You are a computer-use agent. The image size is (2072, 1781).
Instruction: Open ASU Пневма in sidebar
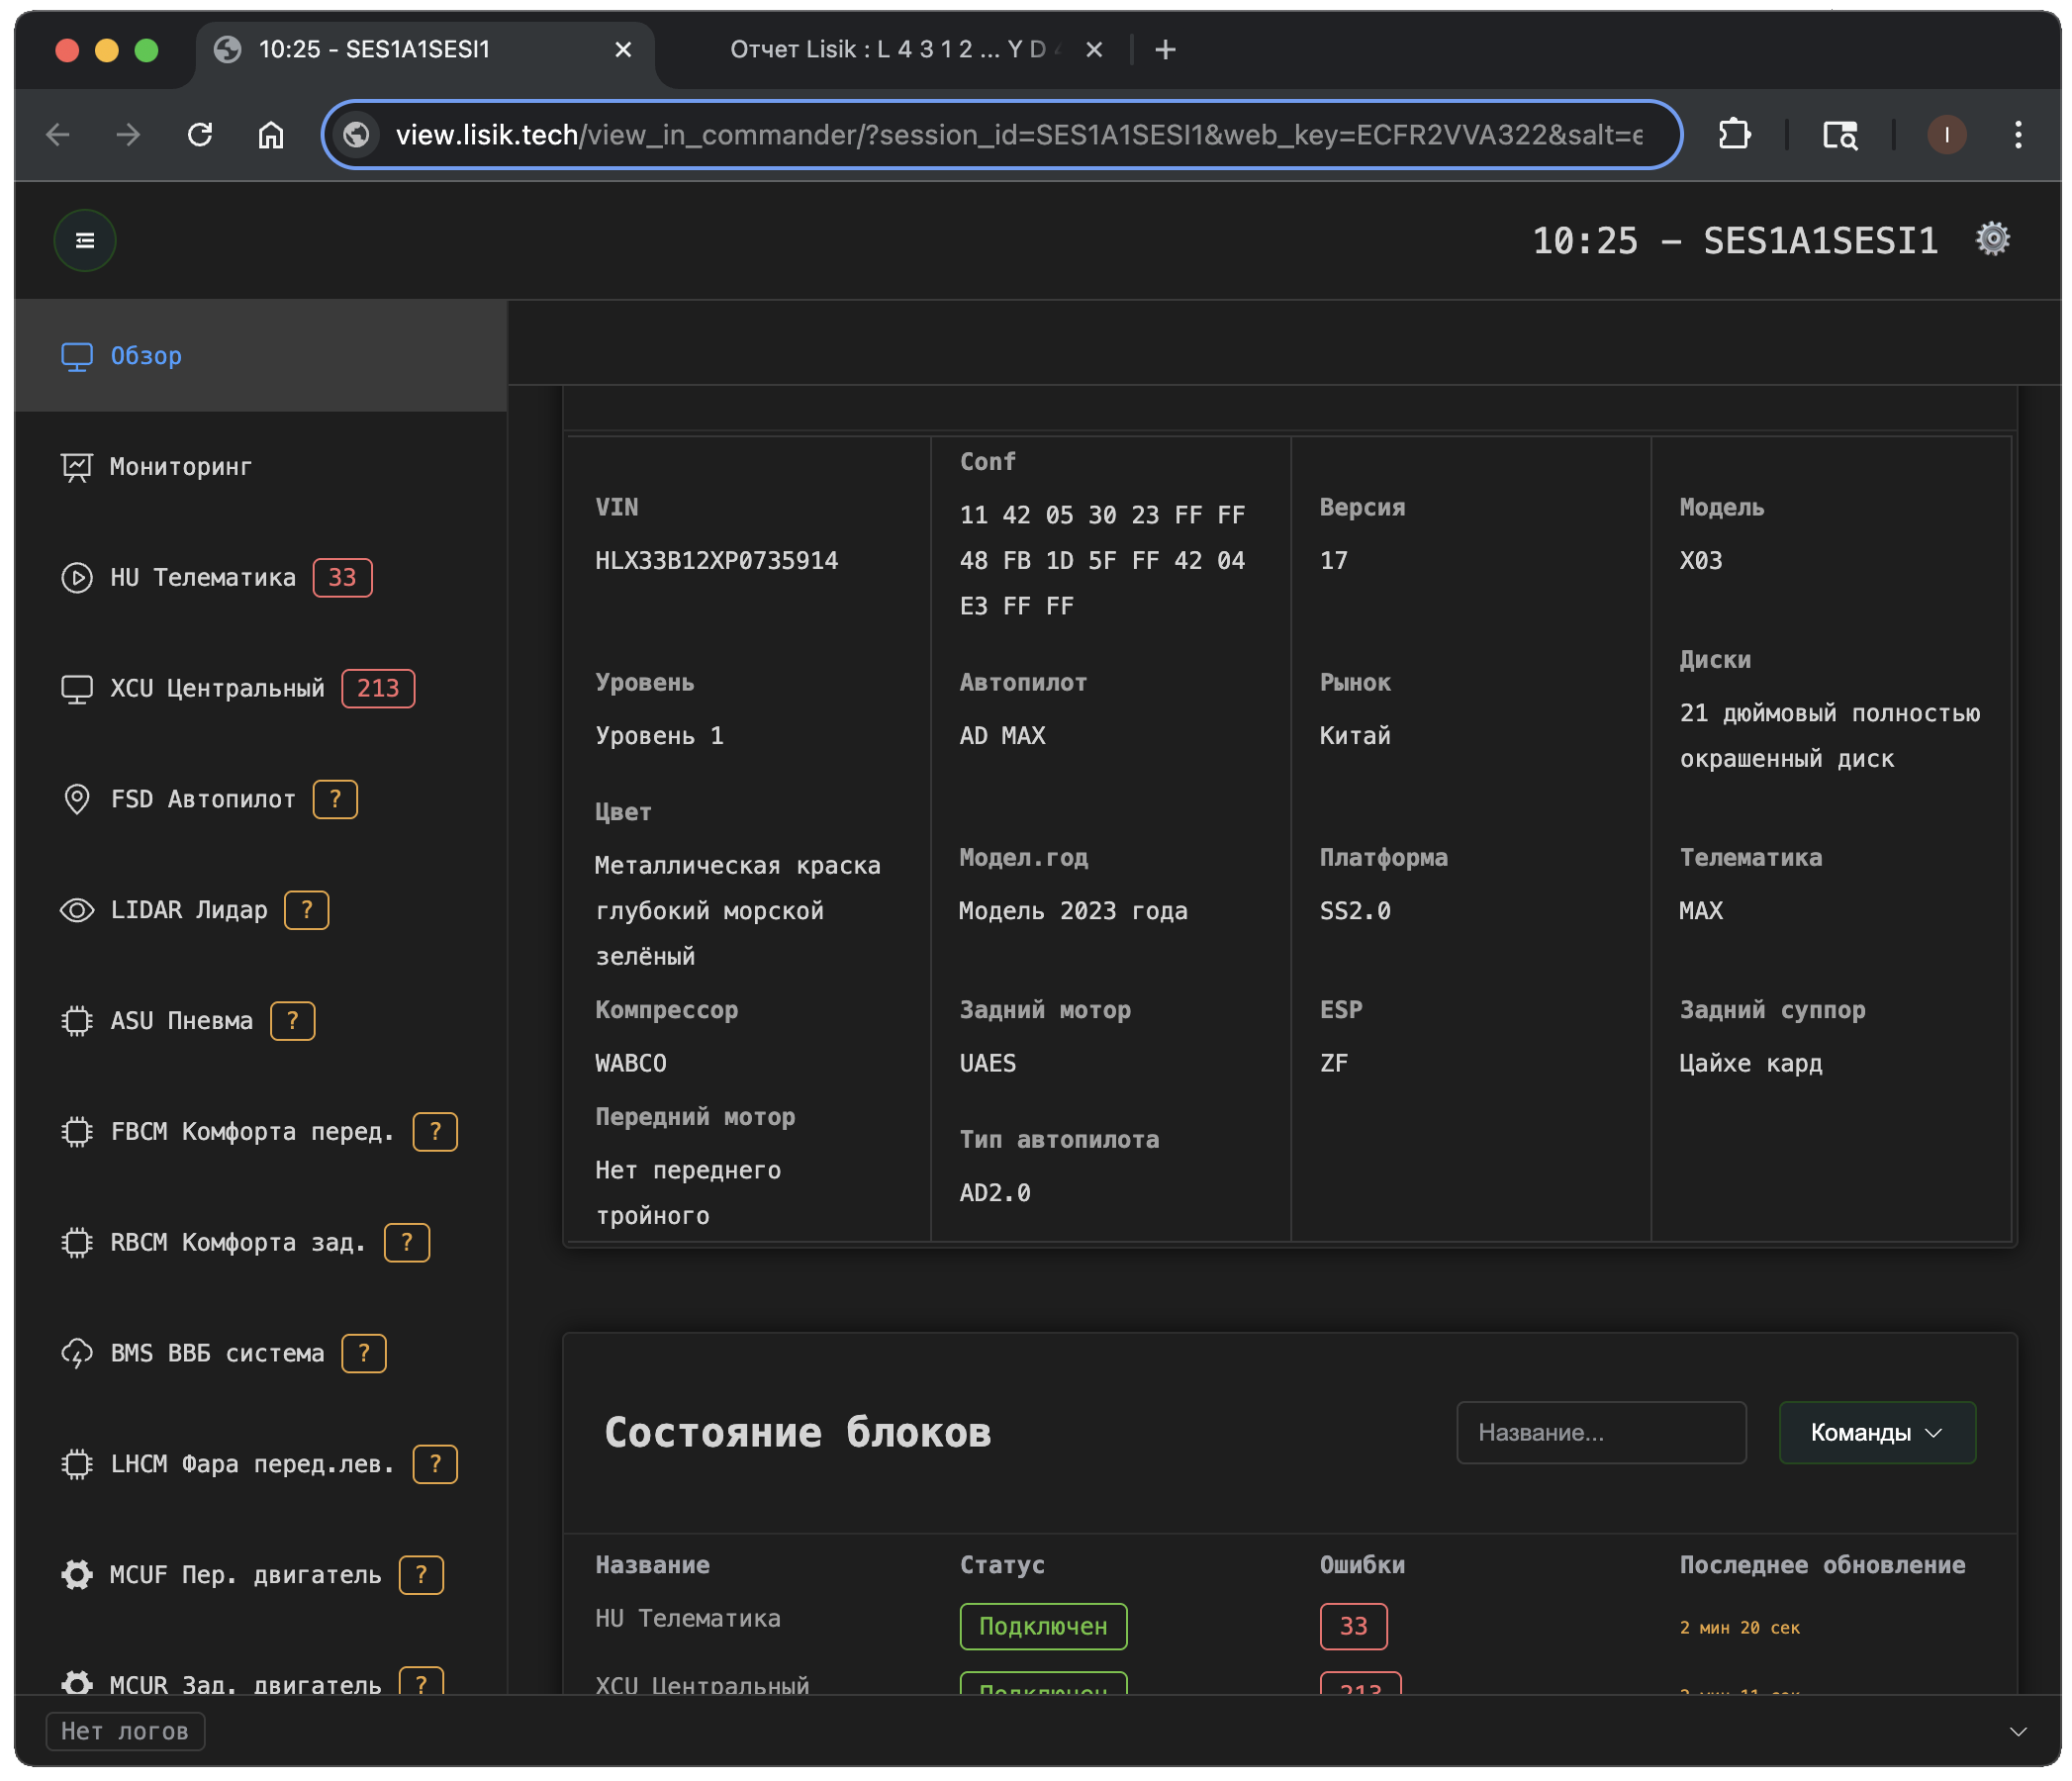click(261, 1022)
